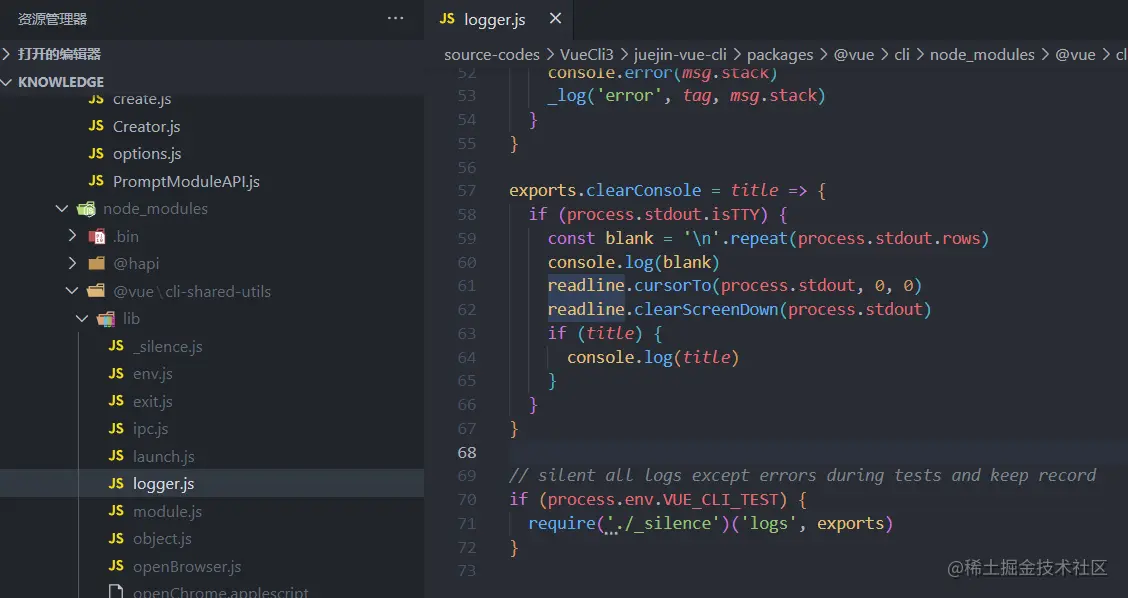1128x598 pixels.
Task: Open launch.js in the lib folder
Action: pos(163,456)
